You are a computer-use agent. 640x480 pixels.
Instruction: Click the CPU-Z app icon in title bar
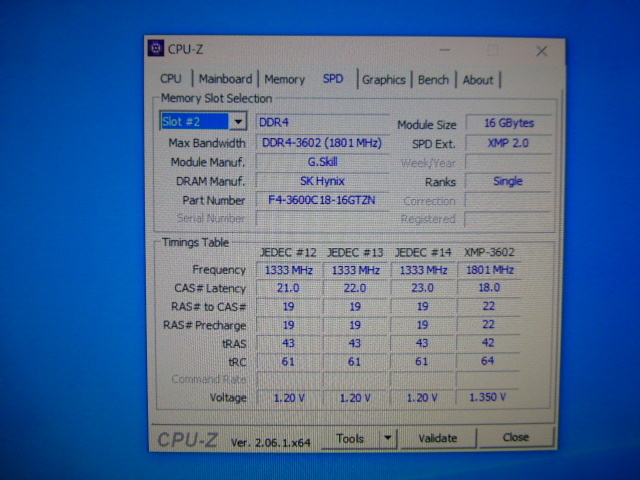click(156, 49)
